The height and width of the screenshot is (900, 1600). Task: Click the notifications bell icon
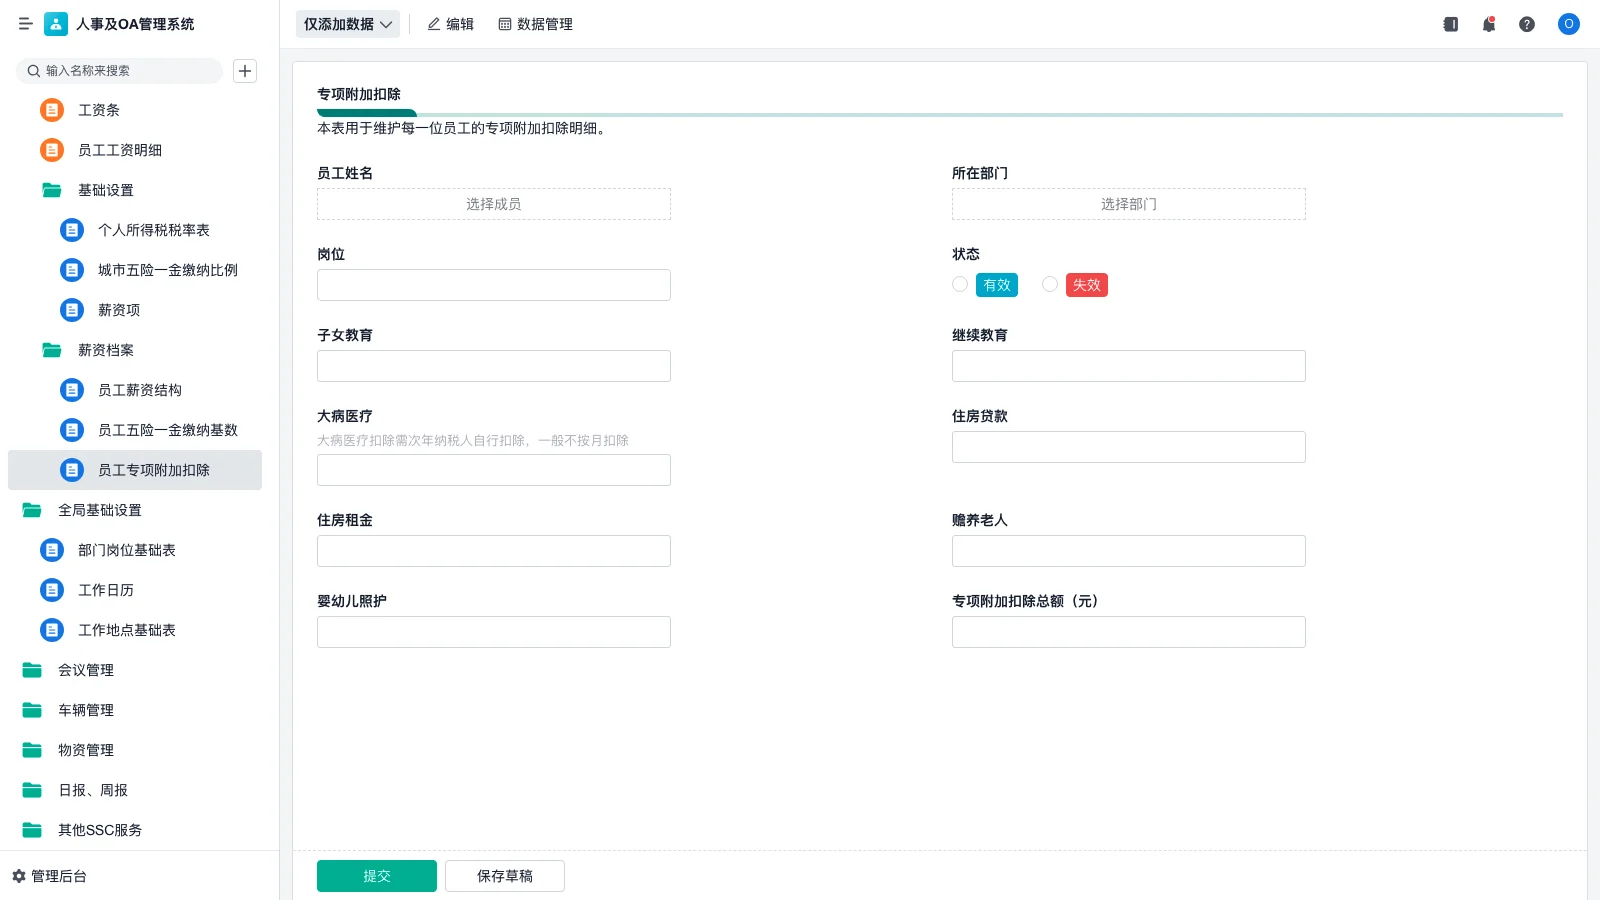[x=1488, y=24]
